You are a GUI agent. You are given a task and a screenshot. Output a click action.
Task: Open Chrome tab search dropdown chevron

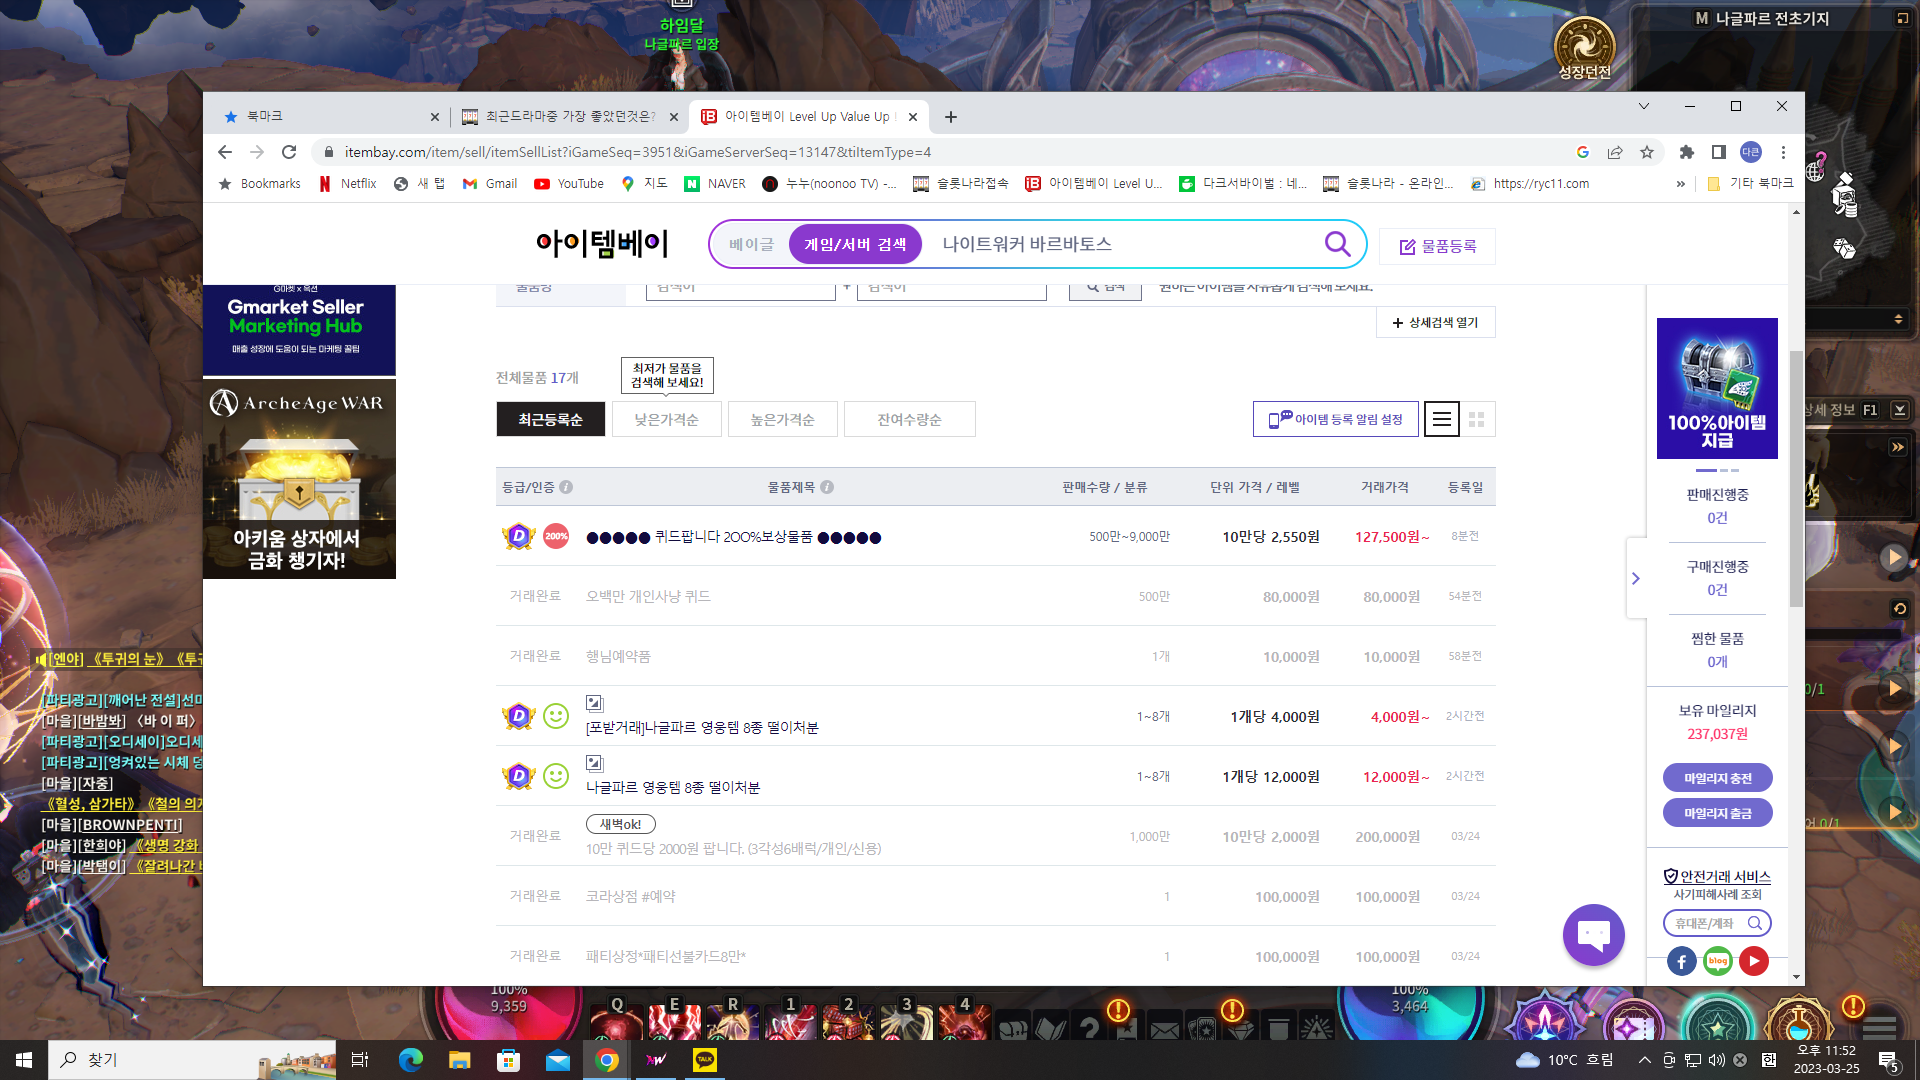1644,106
